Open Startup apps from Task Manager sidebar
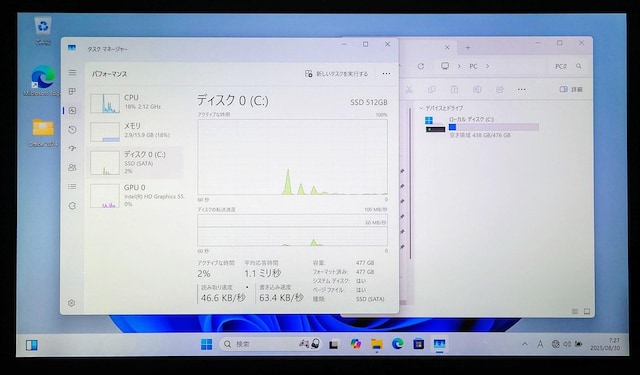This screenshot has width=640, height=375. point(72,149)
